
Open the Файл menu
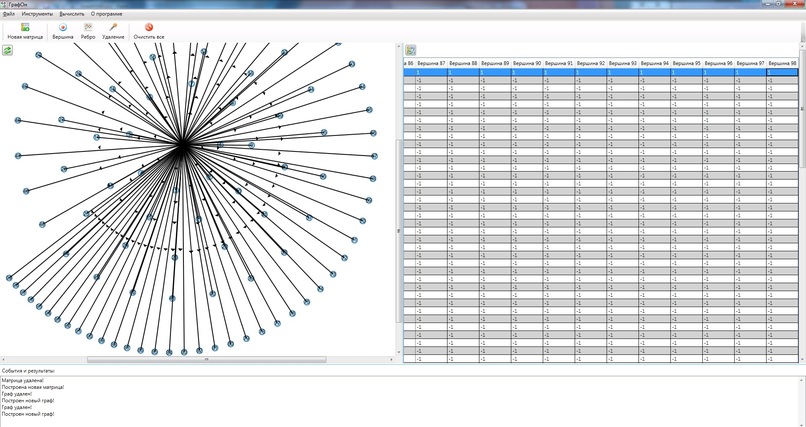pyautogui.click(x=8, y=14)
